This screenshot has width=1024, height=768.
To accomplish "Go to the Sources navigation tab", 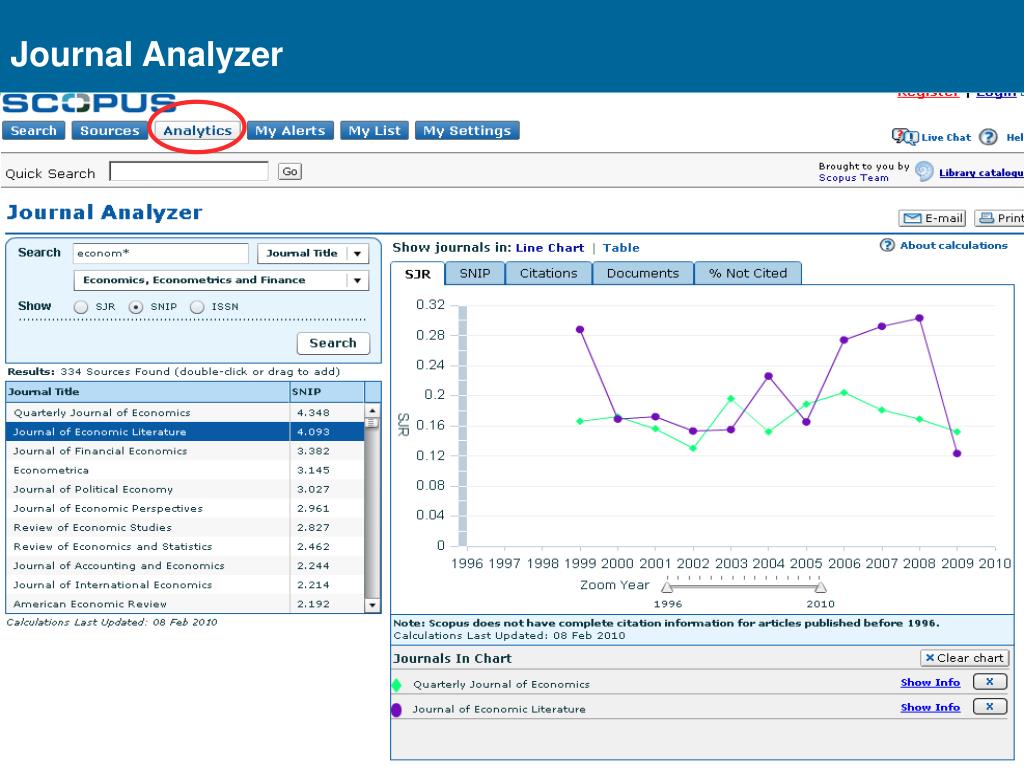I will tap(110, 131).
